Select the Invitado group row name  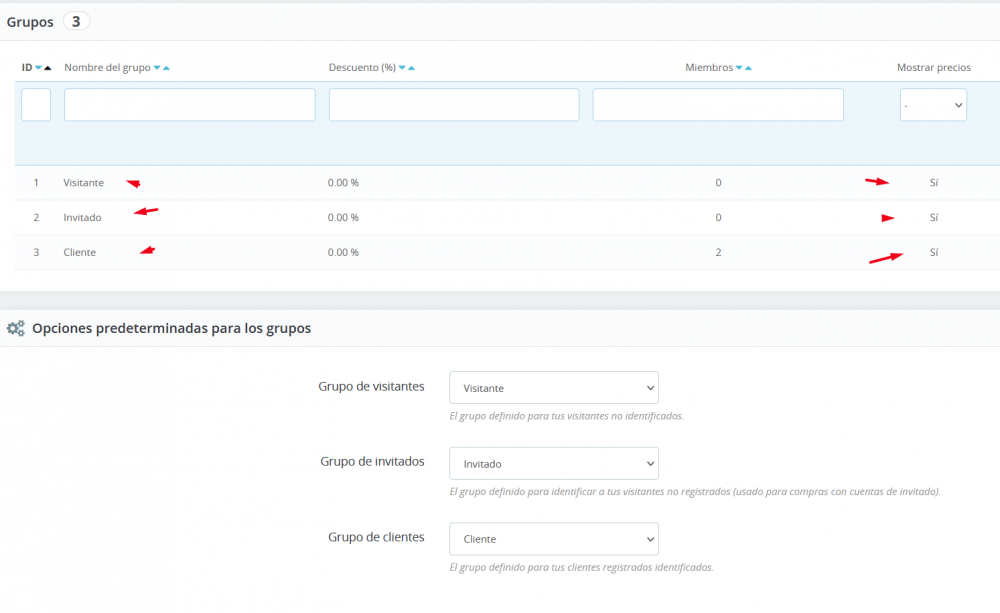point(82,218)
